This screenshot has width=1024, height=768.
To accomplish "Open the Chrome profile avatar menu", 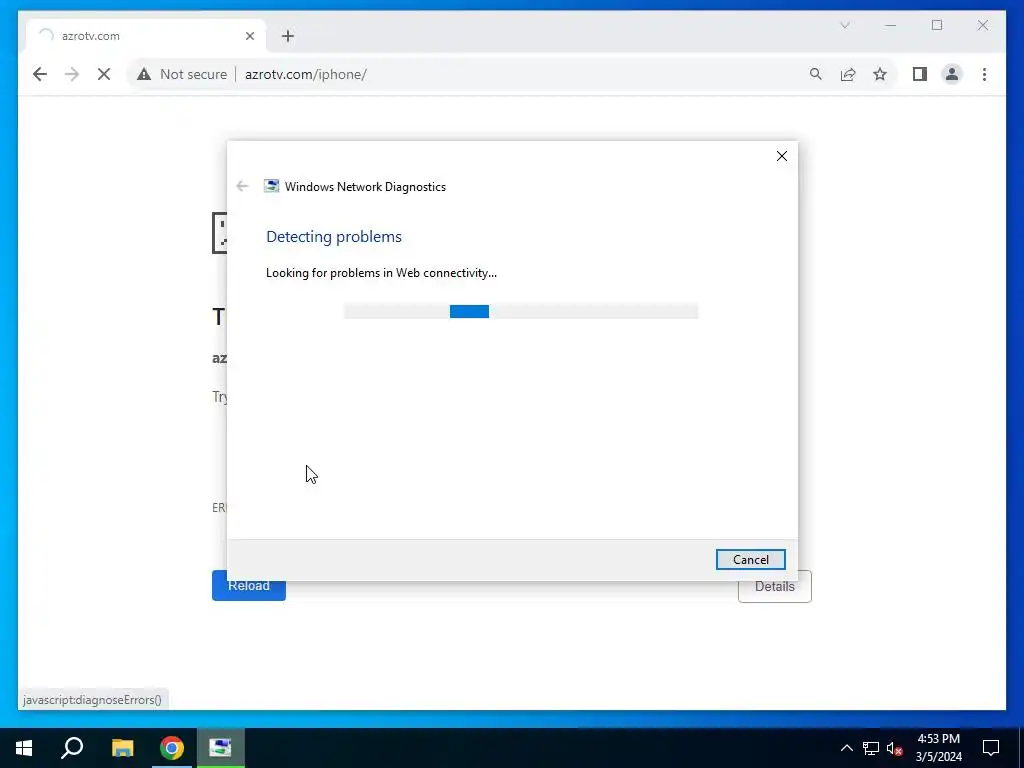I will [x=952, y=74].
